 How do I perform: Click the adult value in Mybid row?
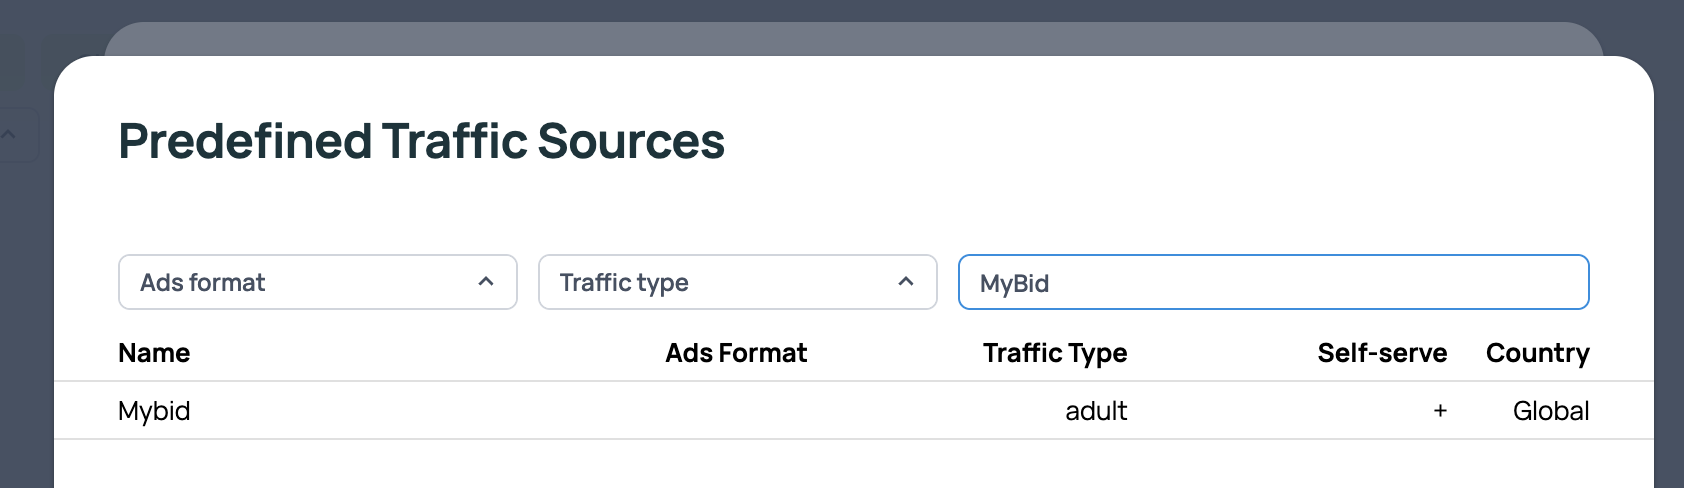pyautogui.click(x=1096, y=411)
